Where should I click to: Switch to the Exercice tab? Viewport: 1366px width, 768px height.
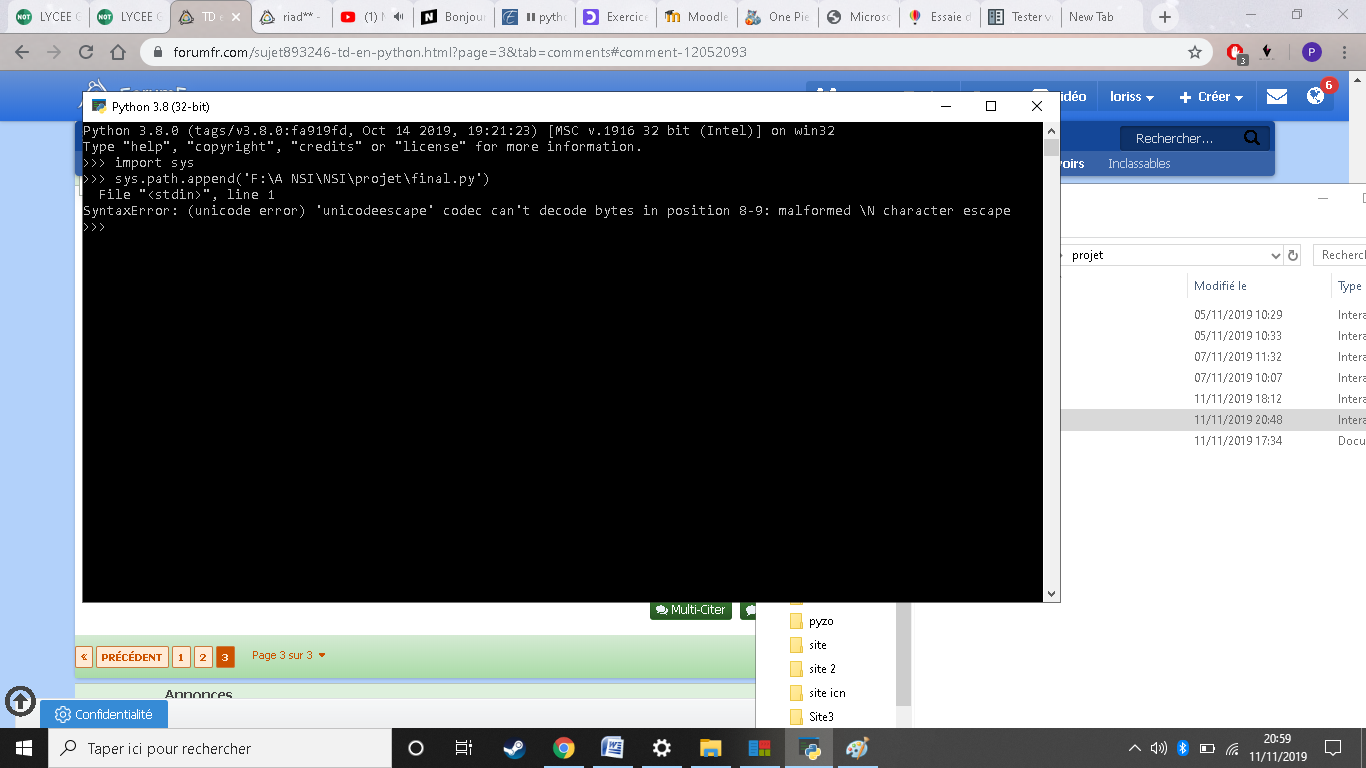pos(616,17)
